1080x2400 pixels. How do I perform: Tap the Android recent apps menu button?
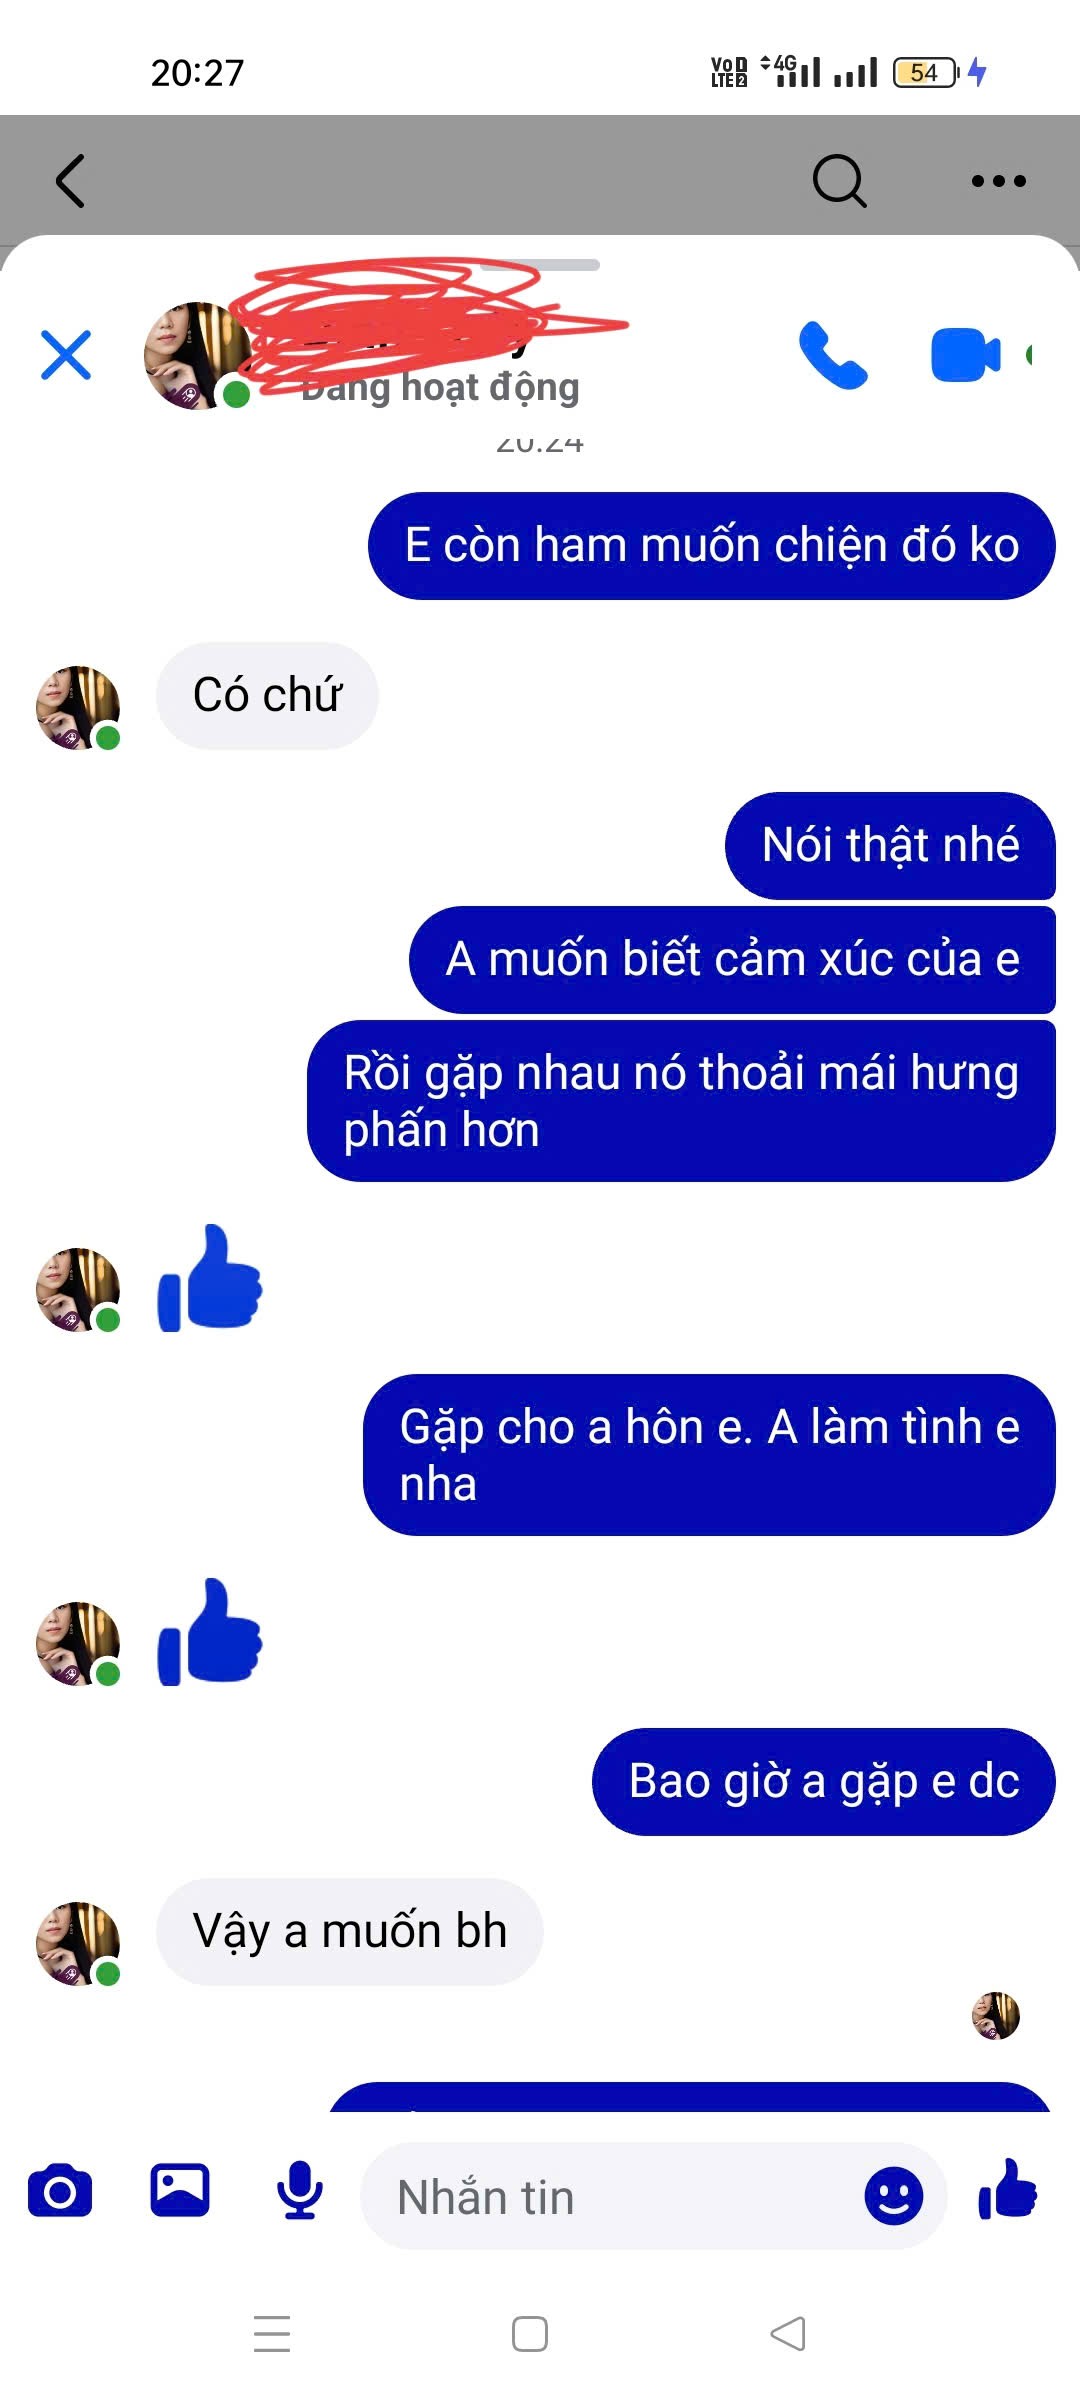click(x=272, y=2334)
